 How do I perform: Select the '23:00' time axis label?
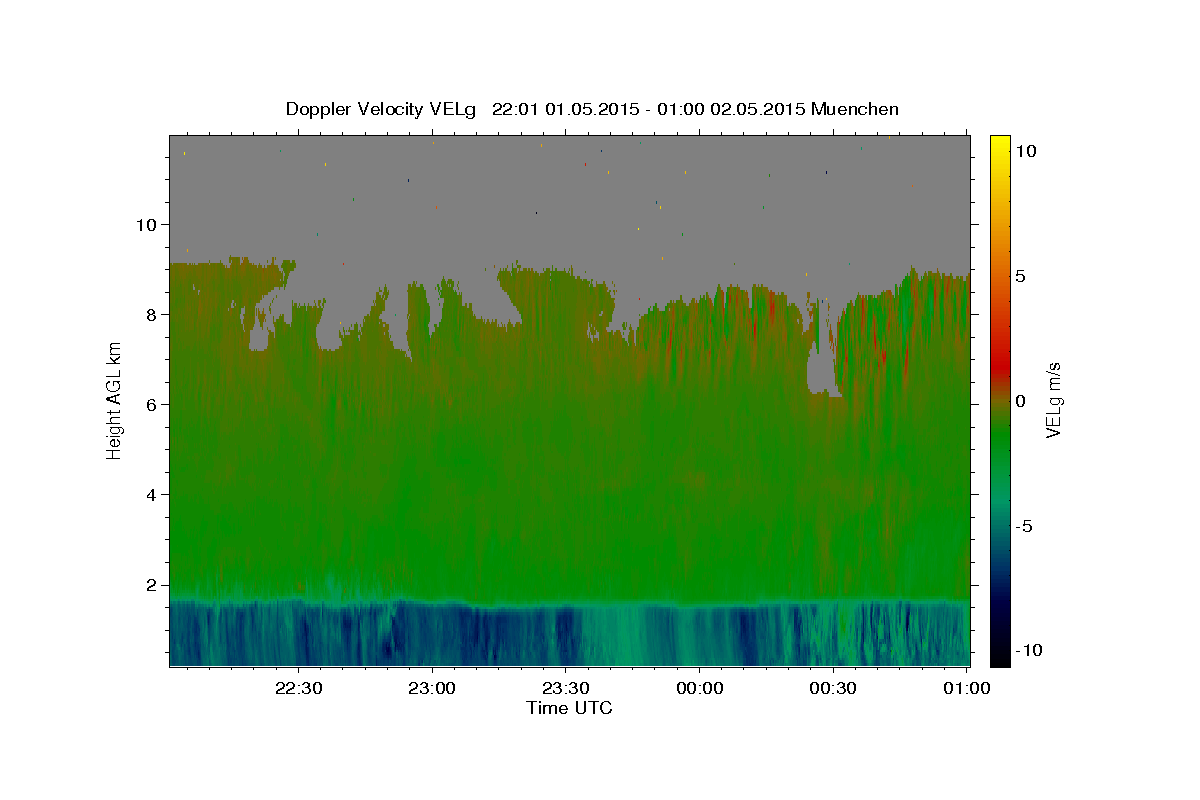coord(432,688)
